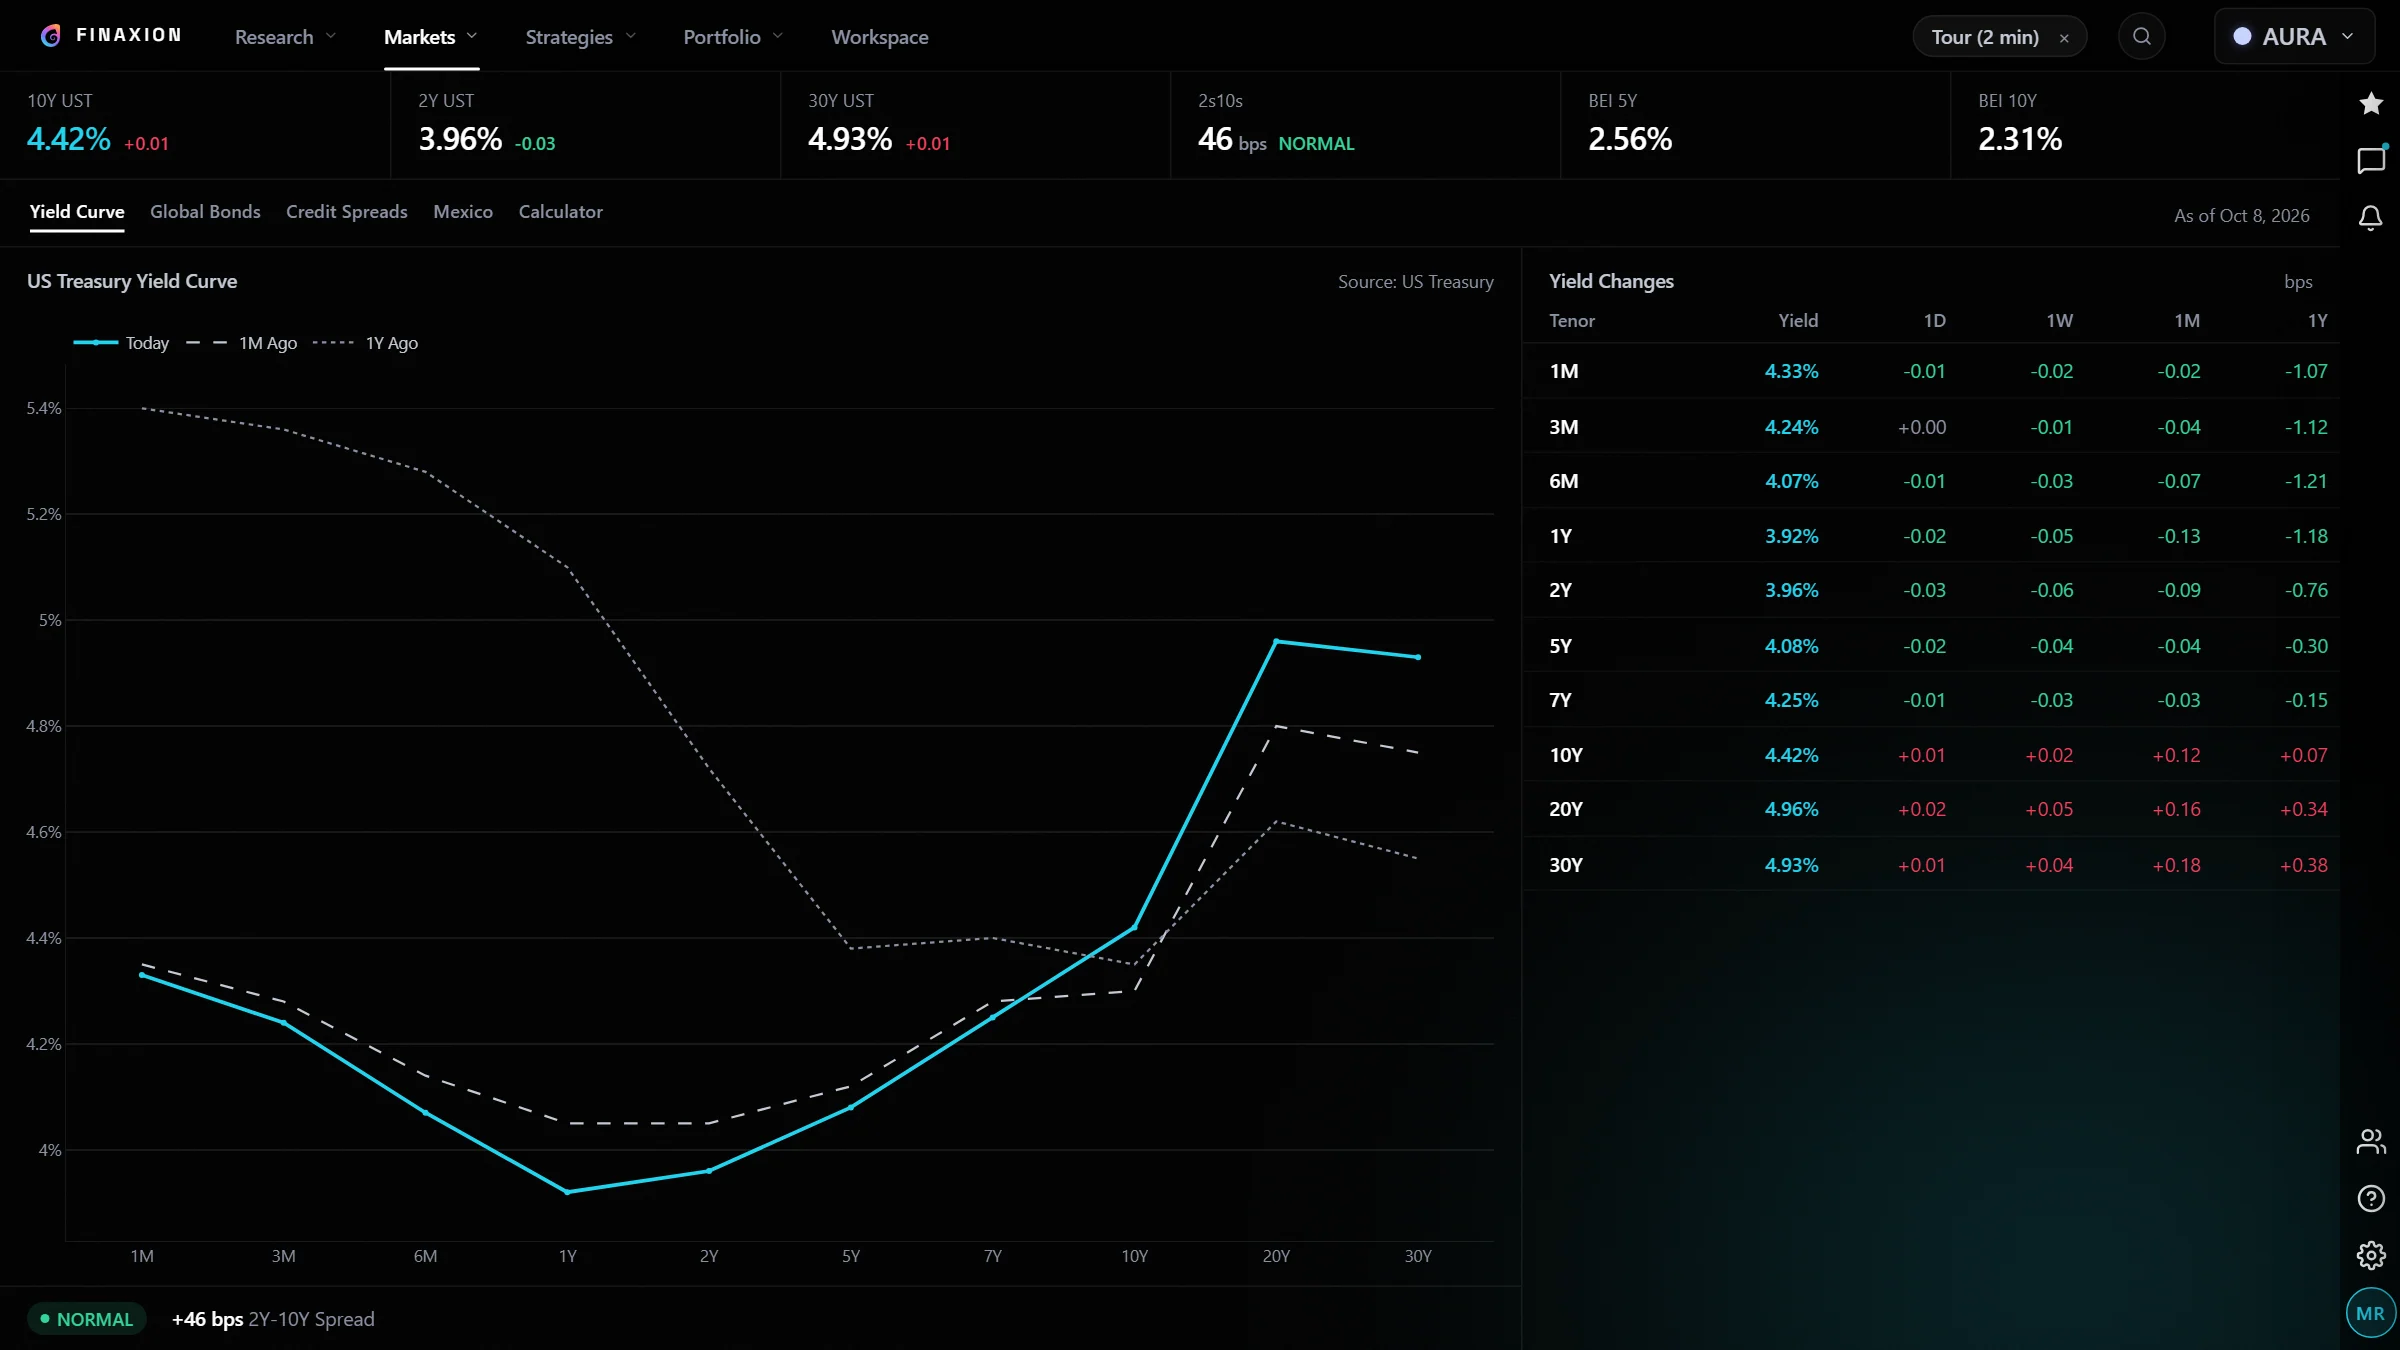The height and width of the screenshot is (1350, 2400).
Task: Select the Yield Curve tab
Action: click(77, 212)
